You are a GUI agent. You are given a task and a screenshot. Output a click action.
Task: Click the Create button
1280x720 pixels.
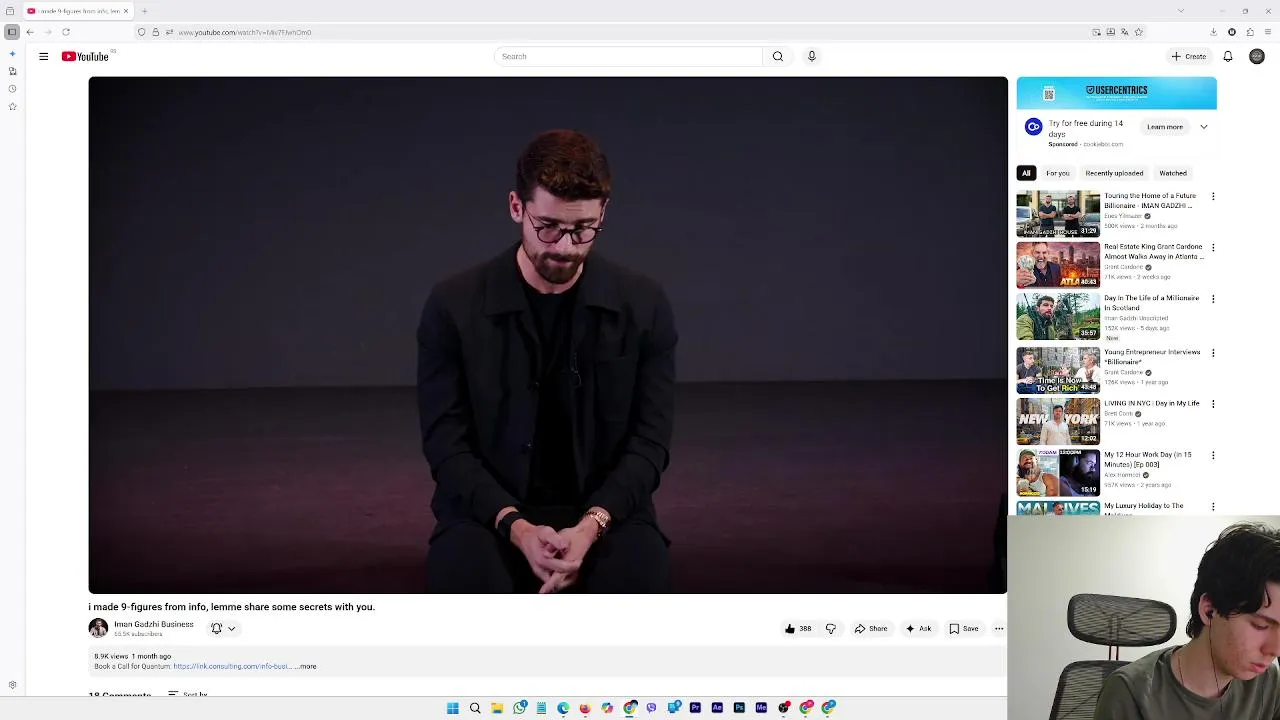tap(1189, 56)
